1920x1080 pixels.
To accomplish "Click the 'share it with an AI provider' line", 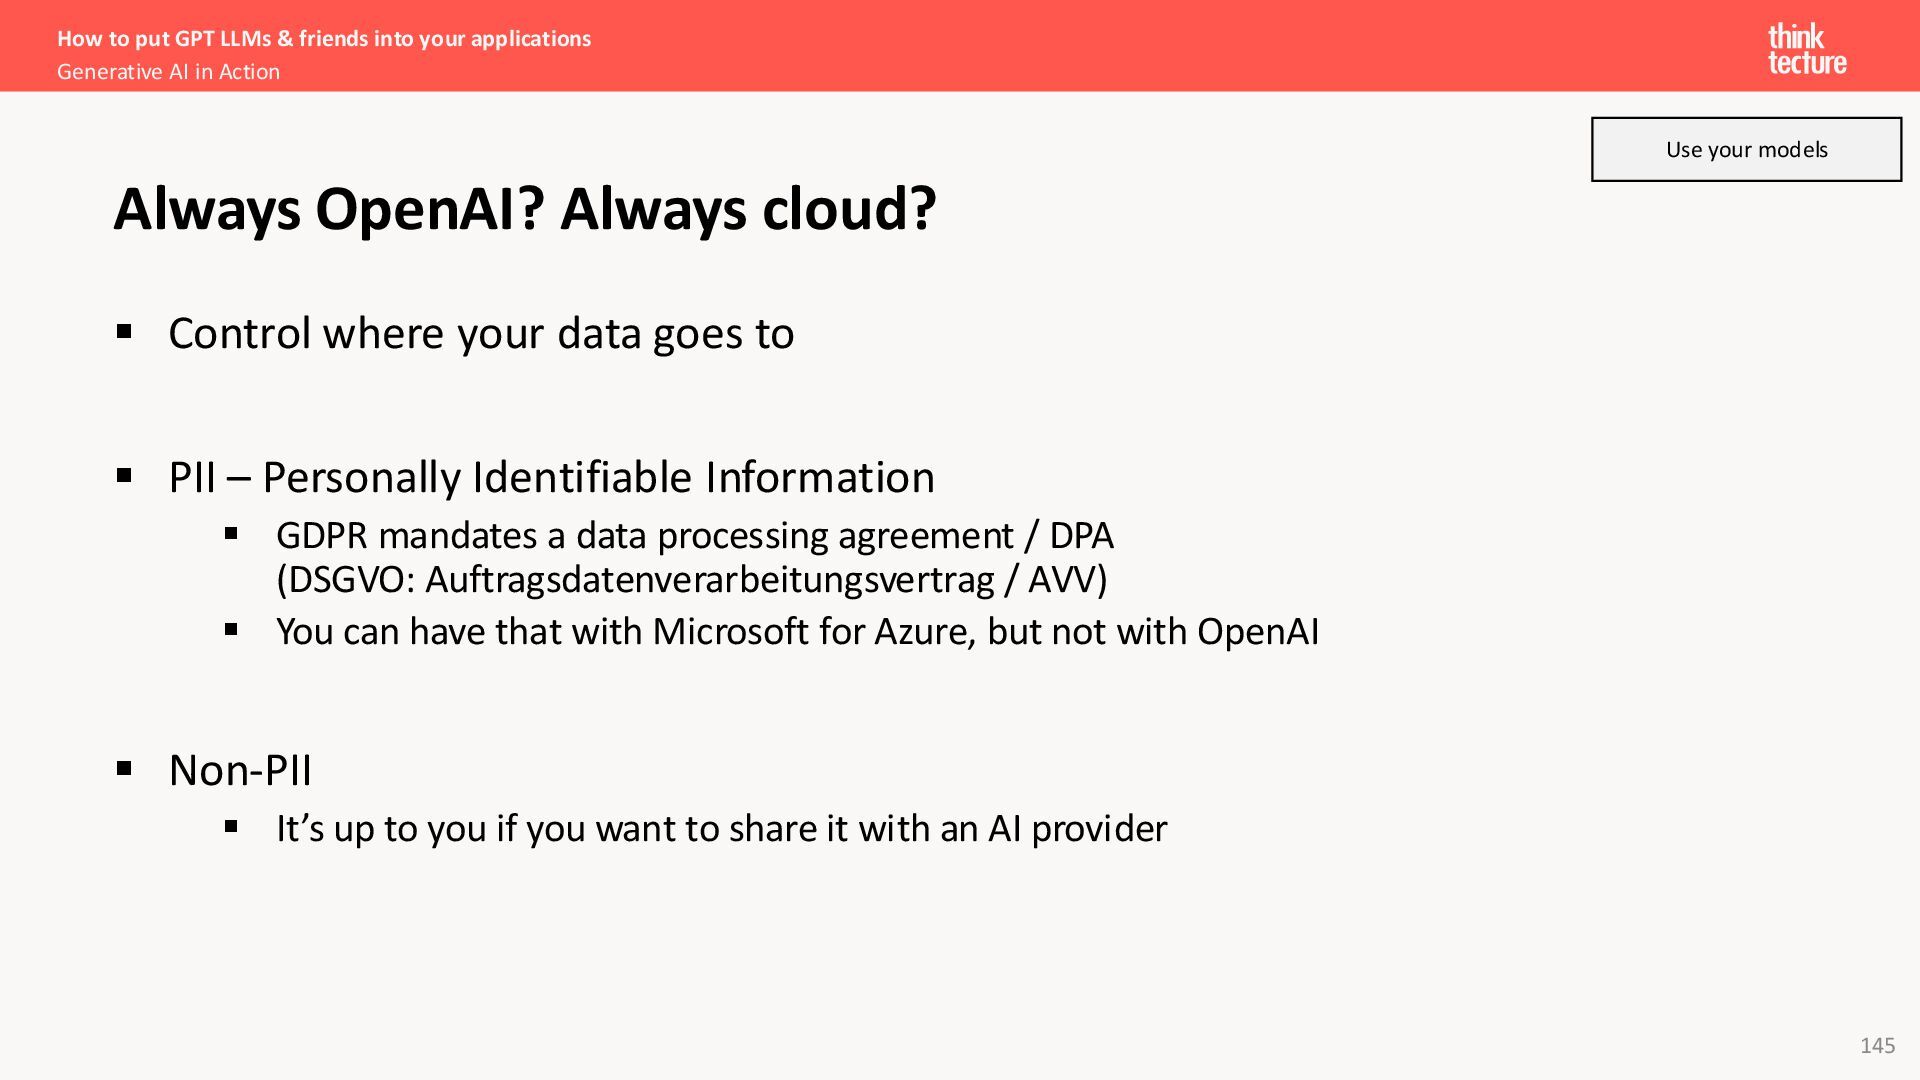I will pos(722,829).
